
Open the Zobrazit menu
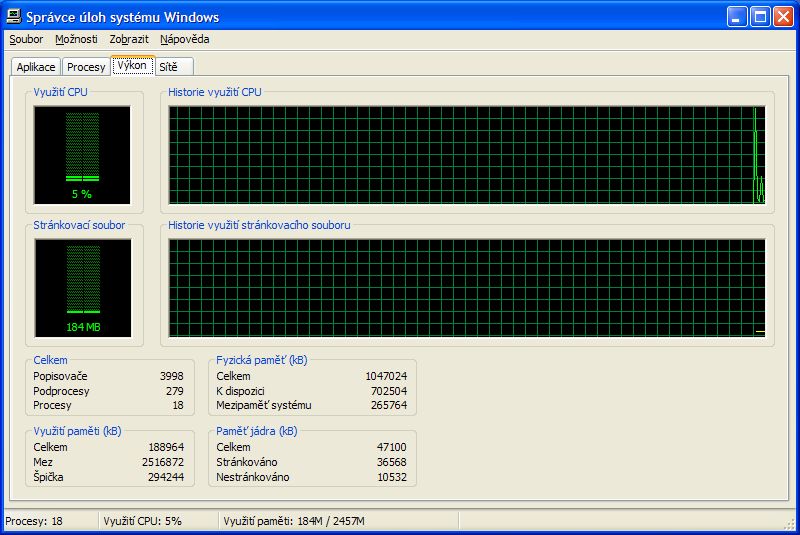click(129, 39)
